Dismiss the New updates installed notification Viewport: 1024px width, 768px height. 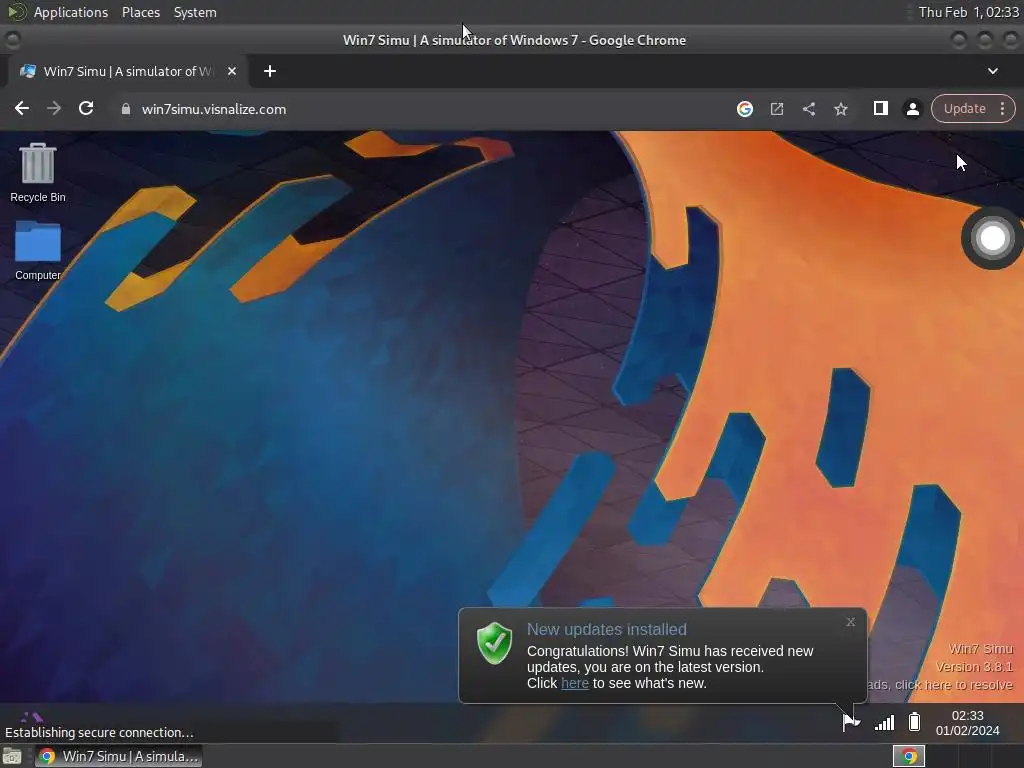click(850, 622)
